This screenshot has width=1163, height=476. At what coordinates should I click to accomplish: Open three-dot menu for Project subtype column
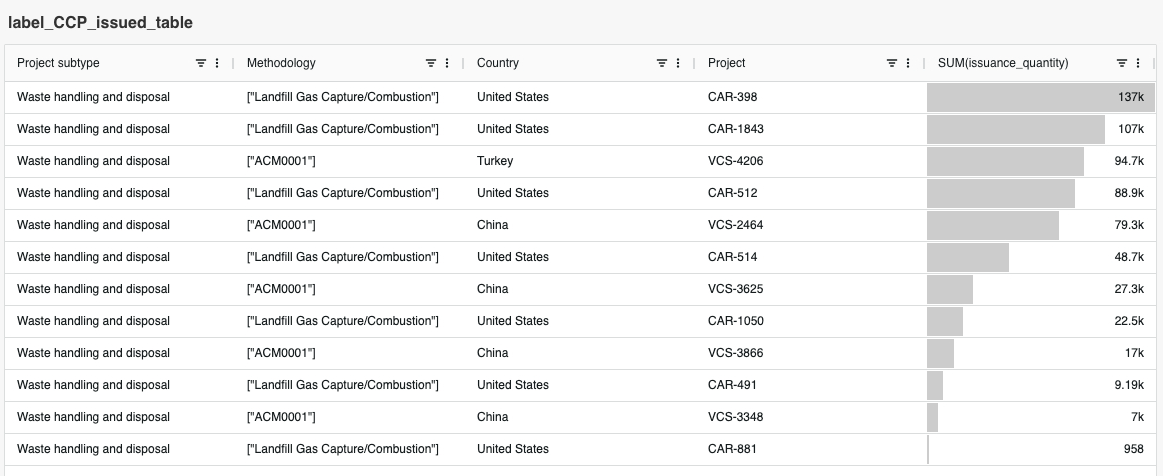click(x=217, y=63)
